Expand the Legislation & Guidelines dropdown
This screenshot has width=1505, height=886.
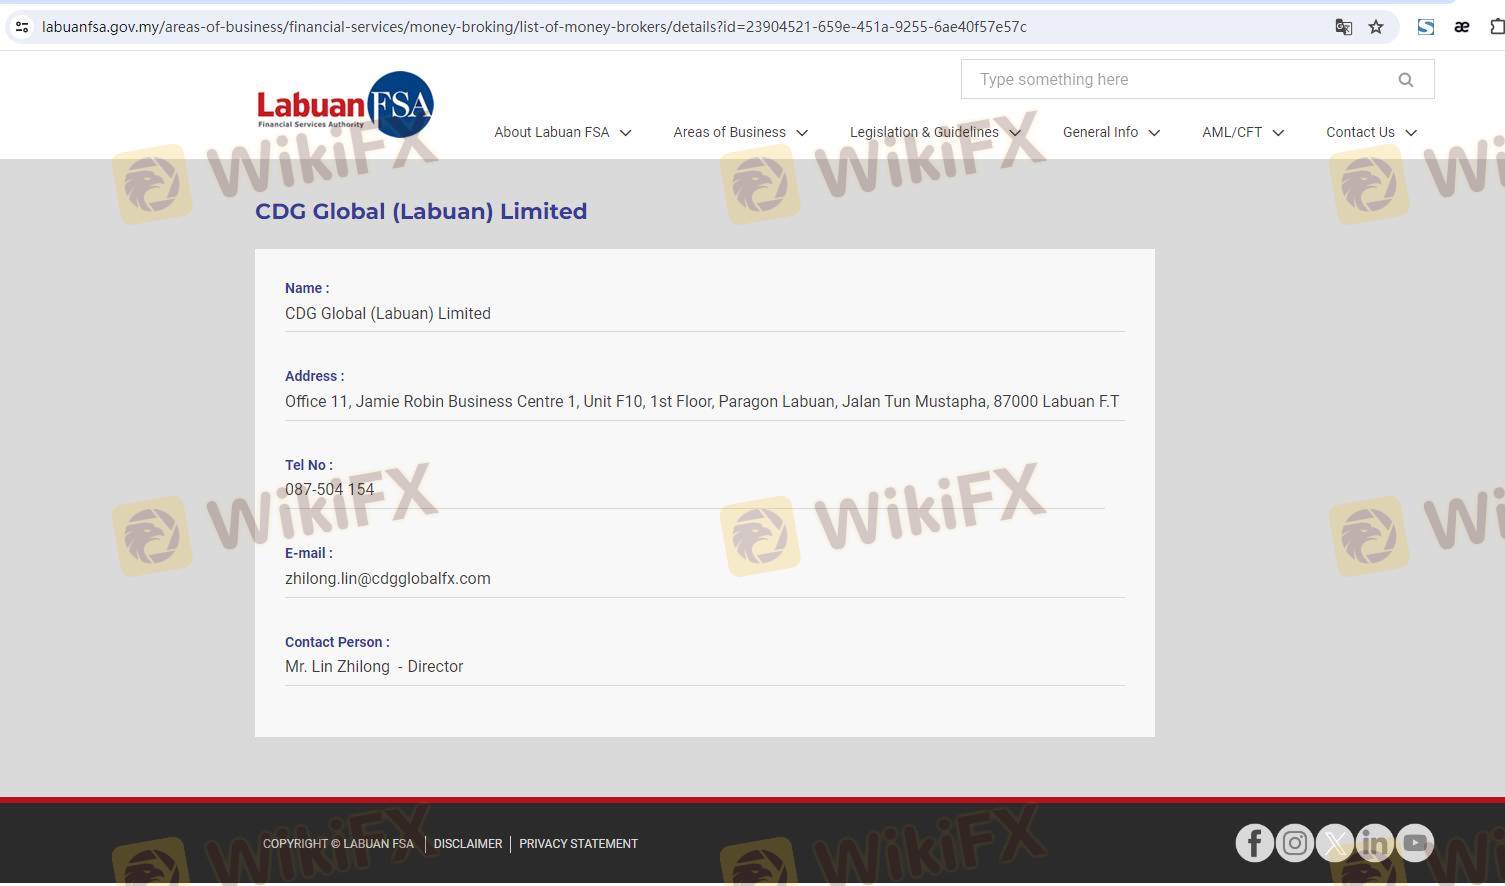click(935, 132)
